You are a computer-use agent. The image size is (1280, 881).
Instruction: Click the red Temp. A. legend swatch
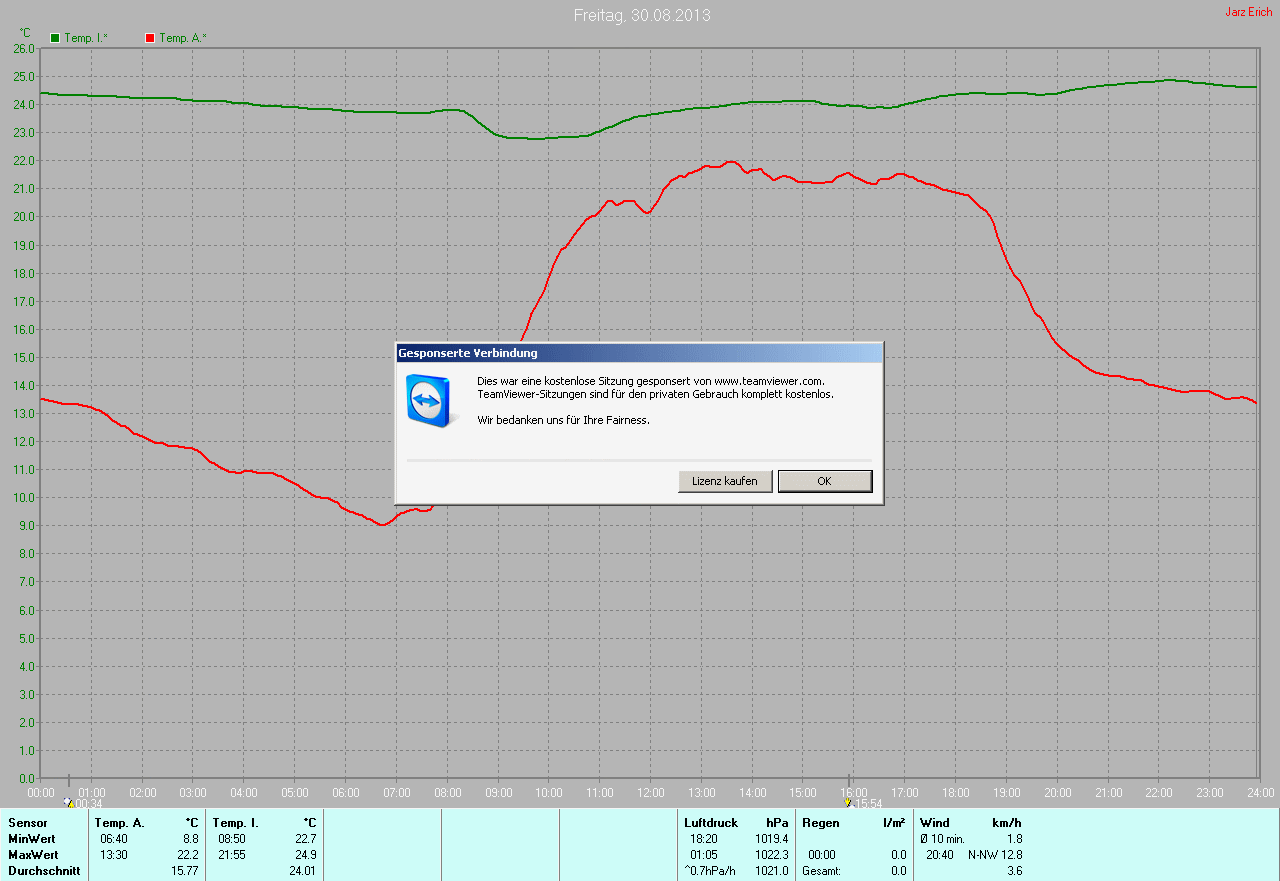[150, 38]
